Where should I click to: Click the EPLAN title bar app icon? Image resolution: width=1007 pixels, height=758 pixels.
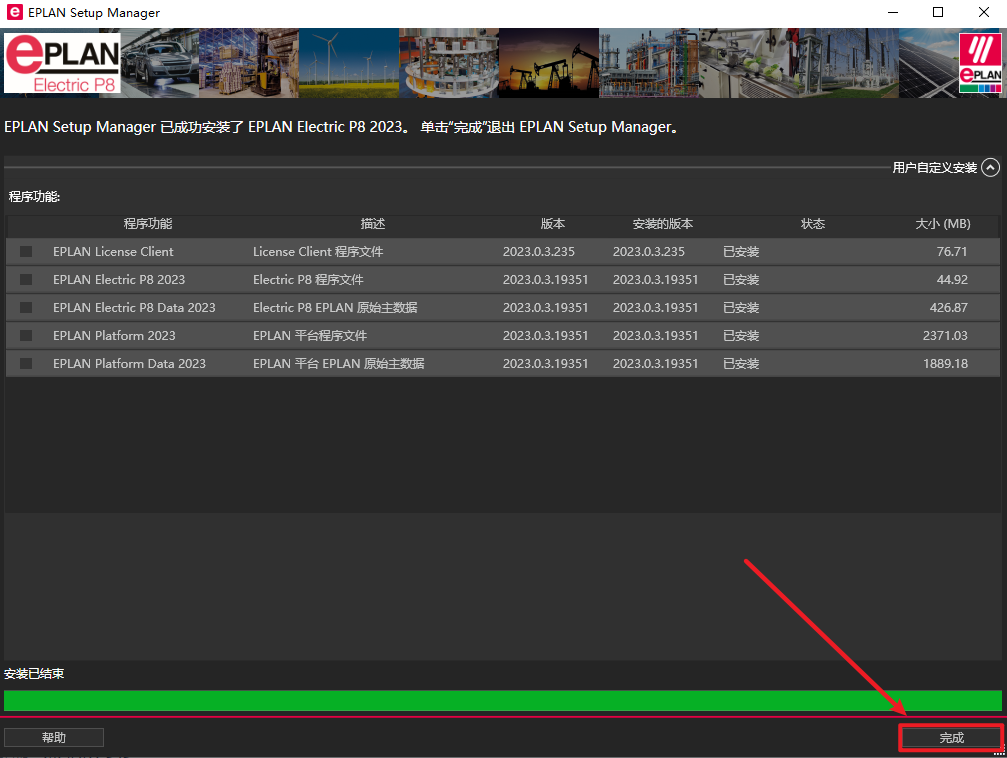[14, 13]
